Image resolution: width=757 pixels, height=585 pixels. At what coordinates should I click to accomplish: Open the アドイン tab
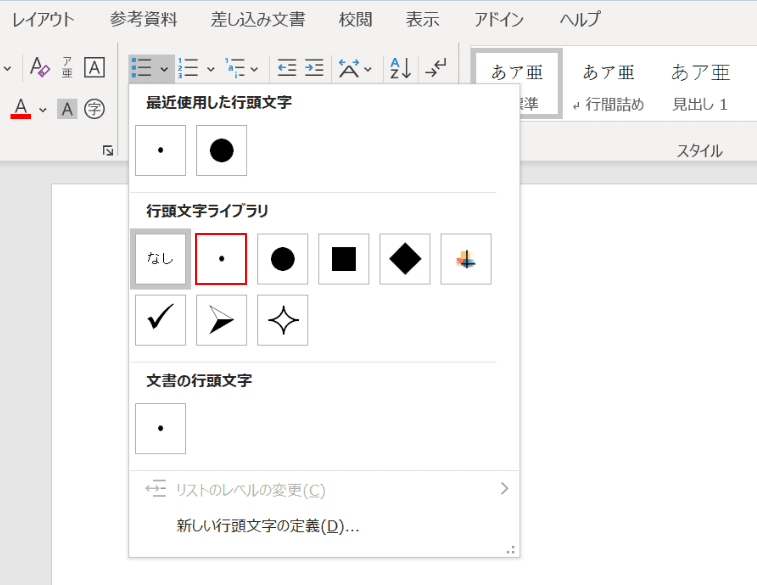499,20
